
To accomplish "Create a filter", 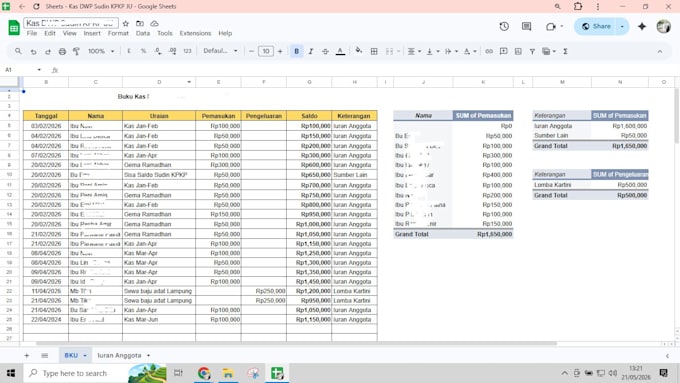I will point(532,51).
